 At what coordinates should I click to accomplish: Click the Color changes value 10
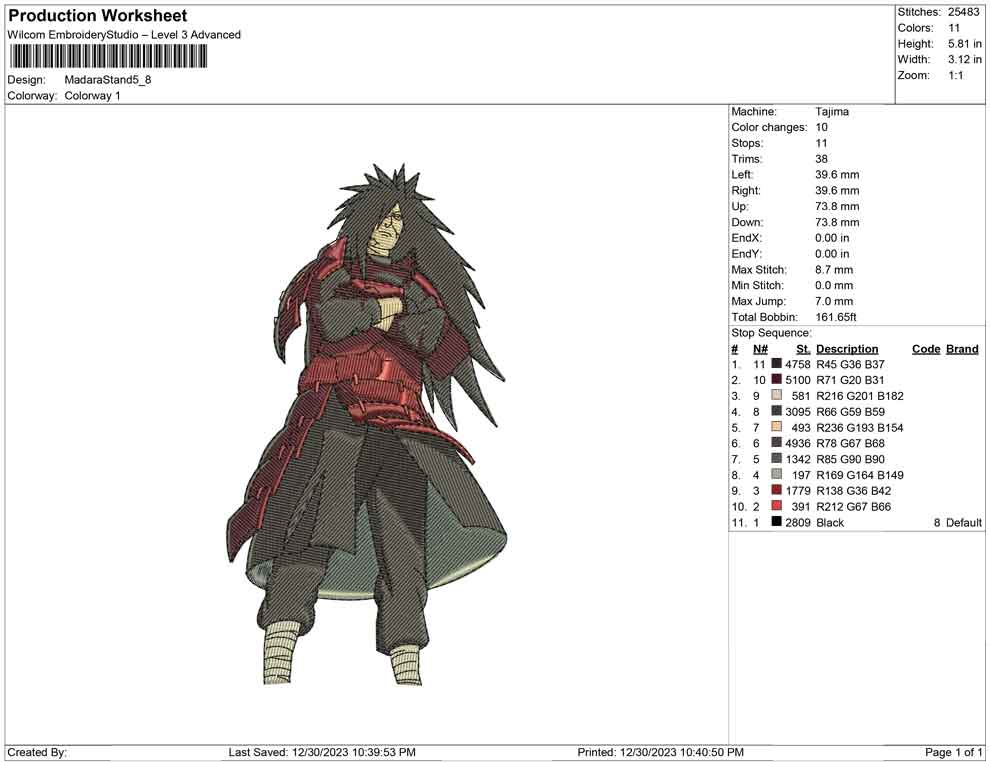tap(821, 128)
